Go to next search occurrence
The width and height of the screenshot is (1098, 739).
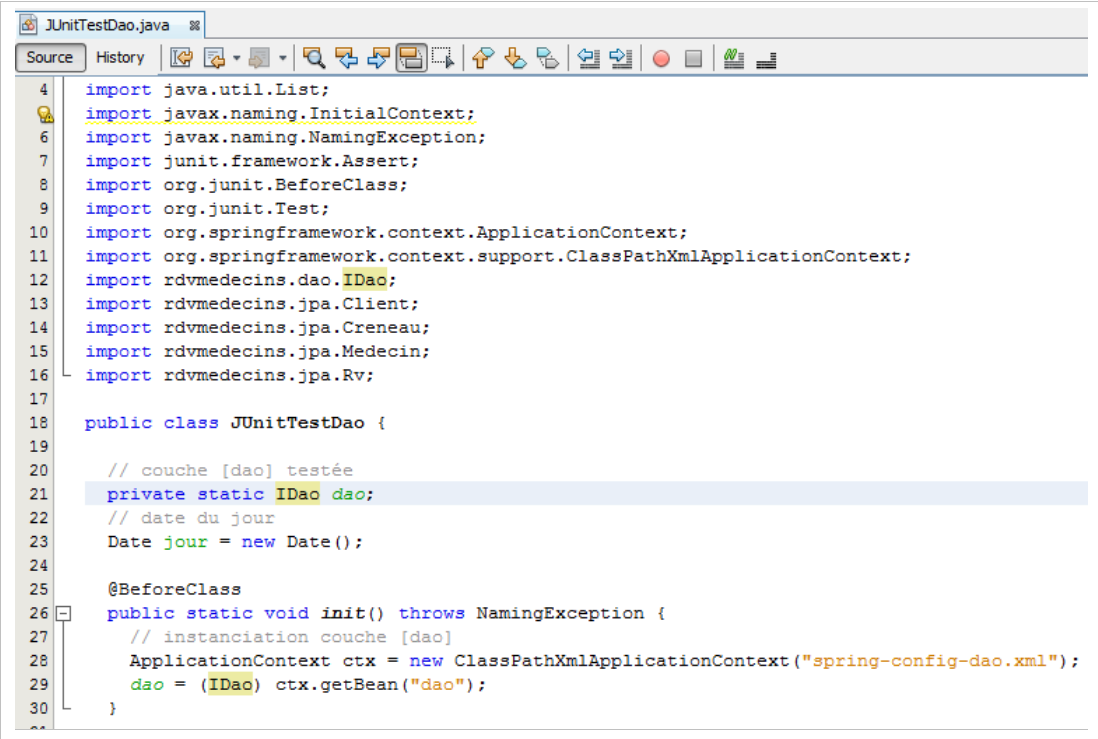pyautogui.click(x=378, y=58)
